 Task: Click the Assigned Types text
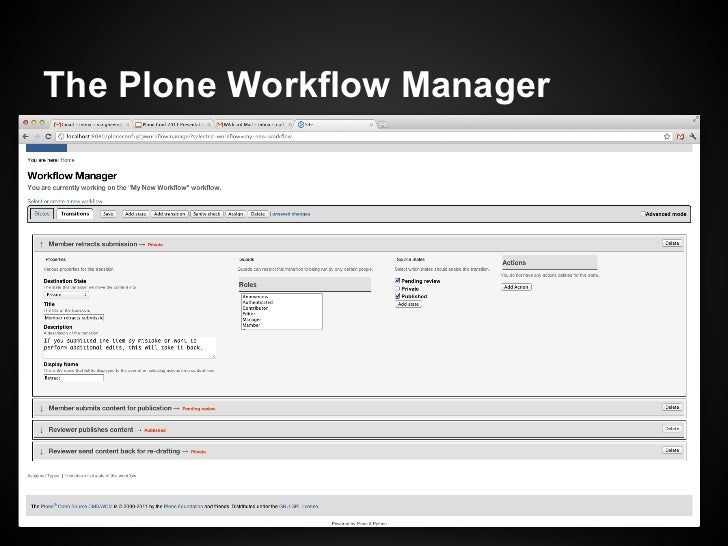[x=43, y=476]
